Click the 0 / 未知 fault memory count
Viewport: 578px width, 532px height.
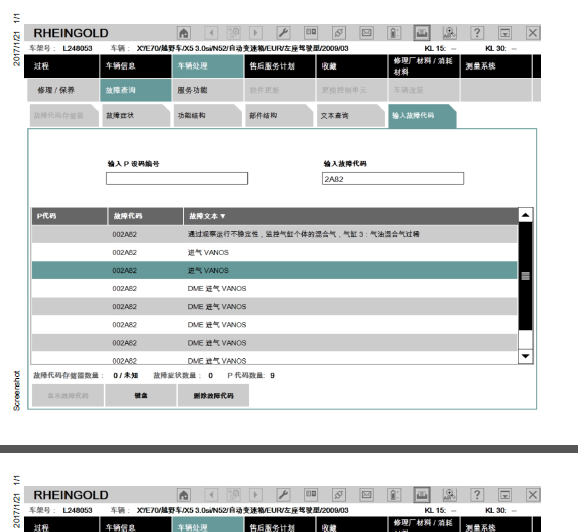[x=126, y=376]
